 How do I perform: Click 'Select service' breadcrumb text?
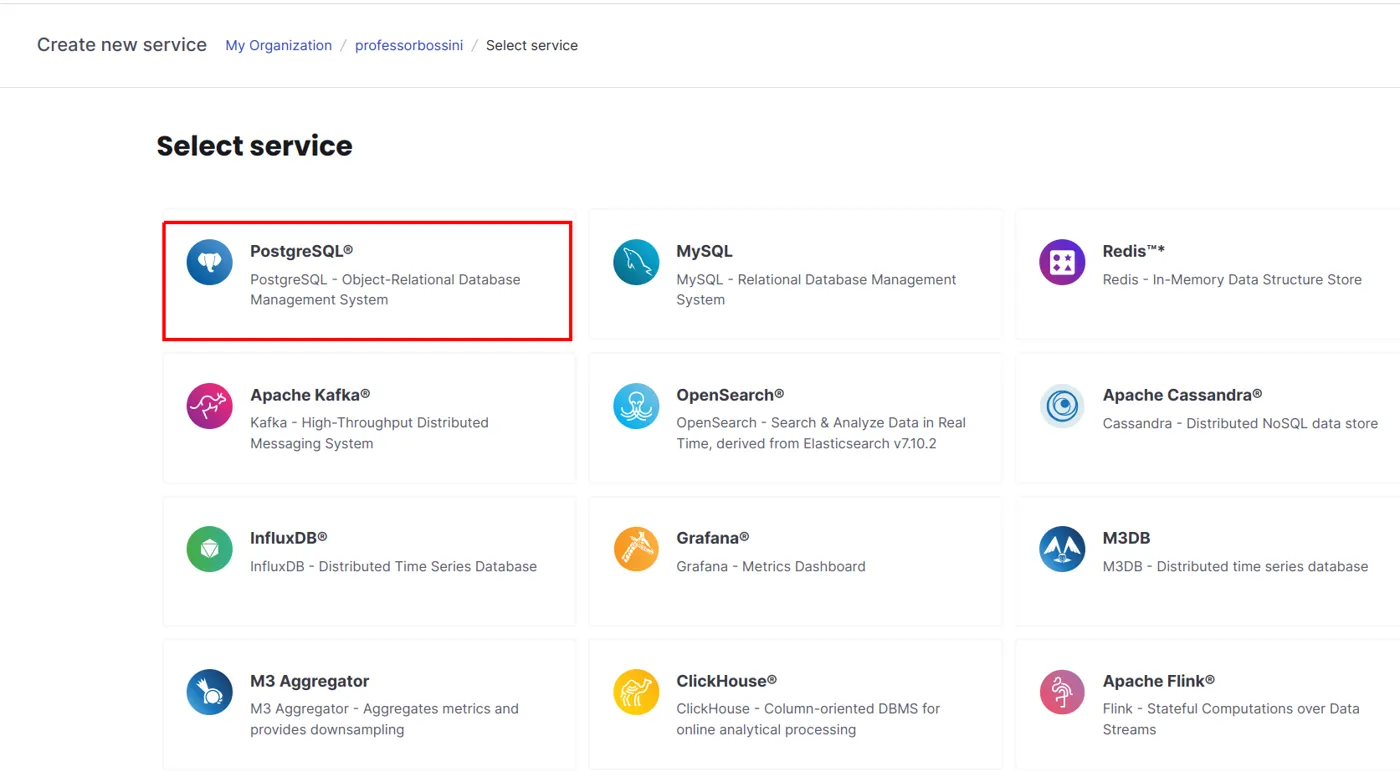532,45
